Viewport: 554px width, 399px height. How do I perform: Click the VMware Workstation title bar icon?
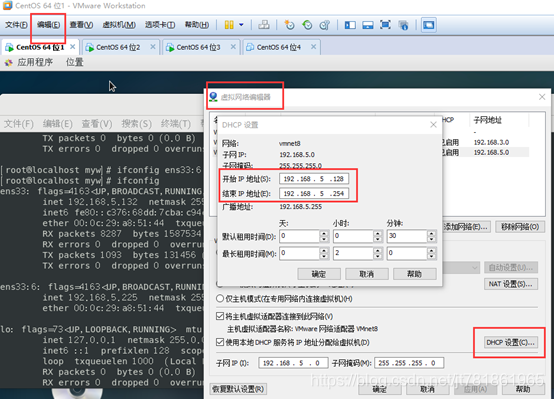click(7, 5)
